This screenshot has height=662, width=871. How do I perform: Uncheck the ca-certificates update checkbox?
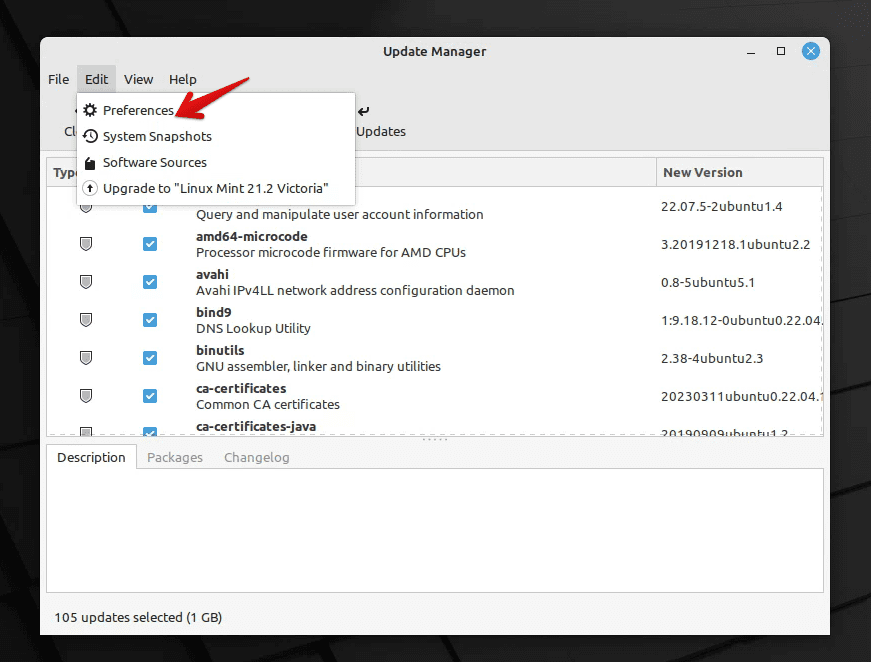click(150, 395)
